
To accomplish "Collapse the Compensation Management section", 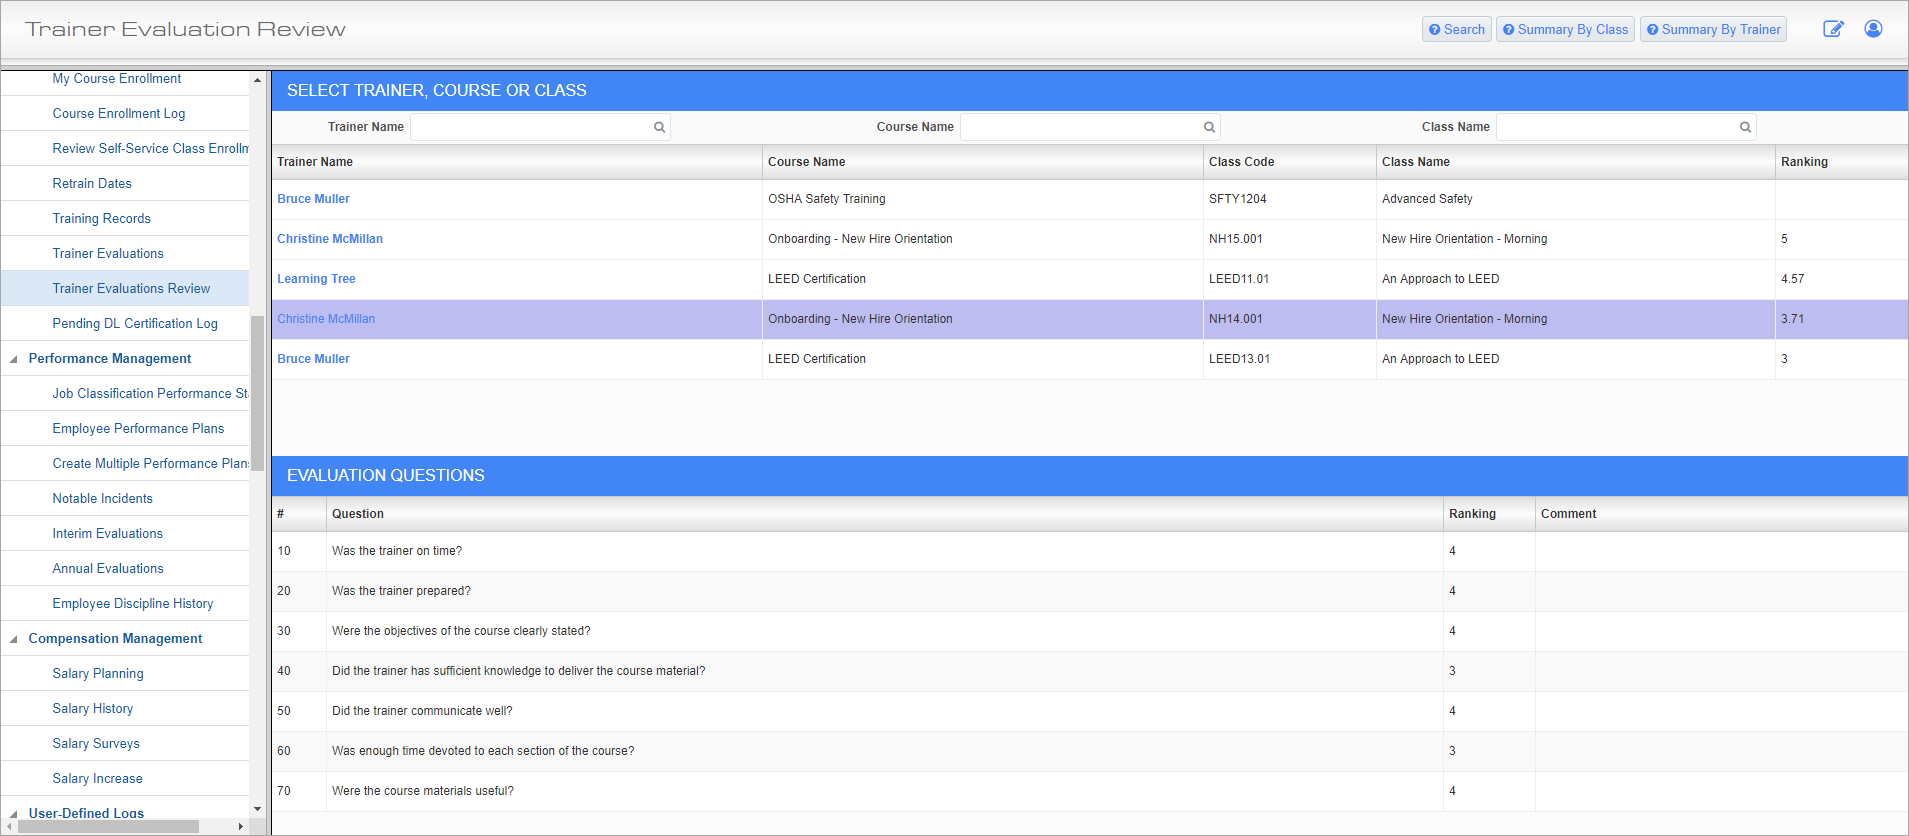I will pyautogui.click(x=13, y=639).
